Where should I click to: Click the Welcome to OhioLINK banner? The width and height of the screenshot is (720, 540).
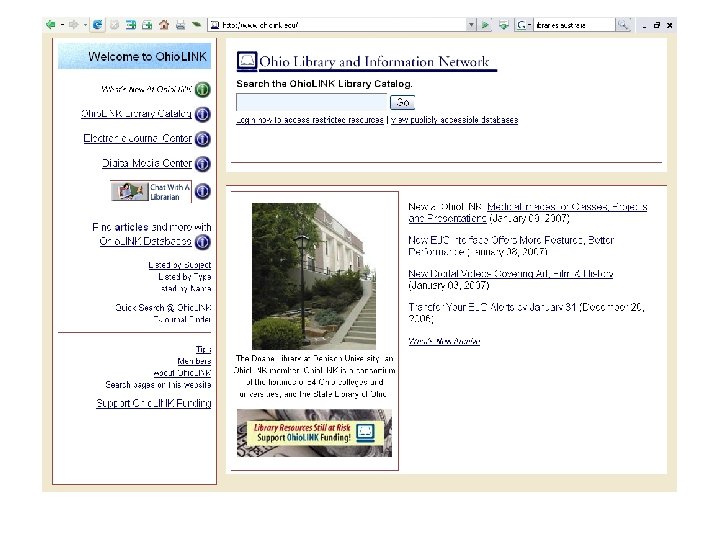click(x=134, y=56)
